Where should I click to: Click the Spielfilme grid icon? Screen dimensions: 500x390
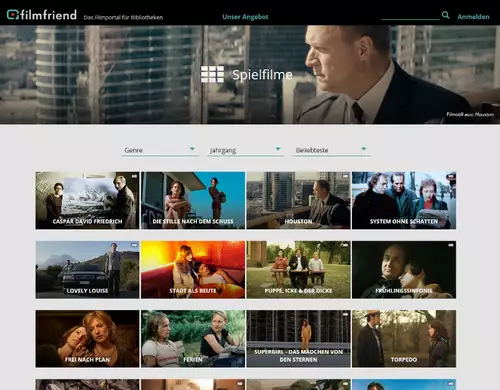[212, 74]
